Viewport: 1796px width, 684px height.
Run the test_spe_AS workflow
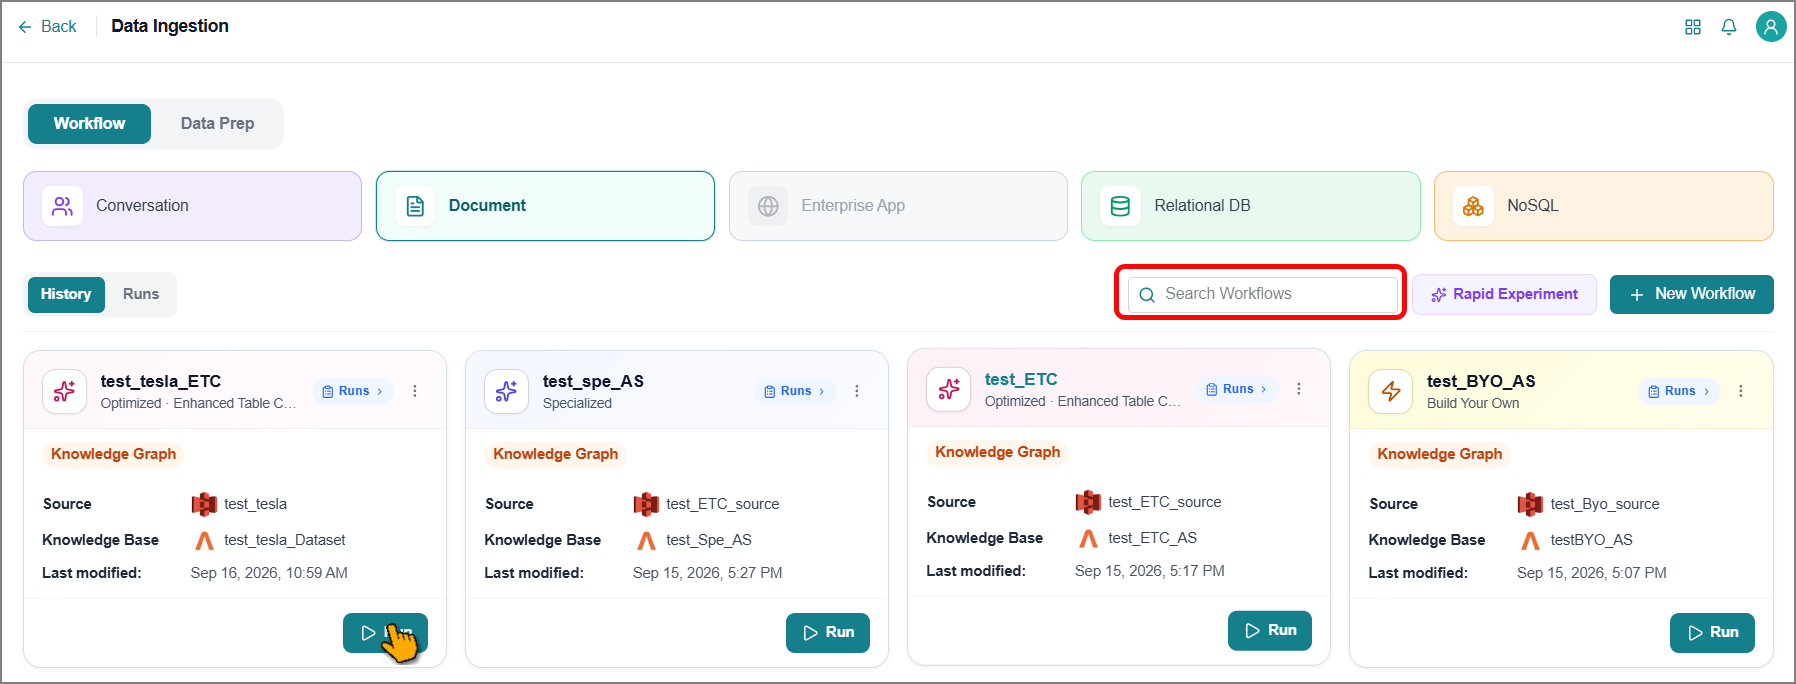point(828,633)
